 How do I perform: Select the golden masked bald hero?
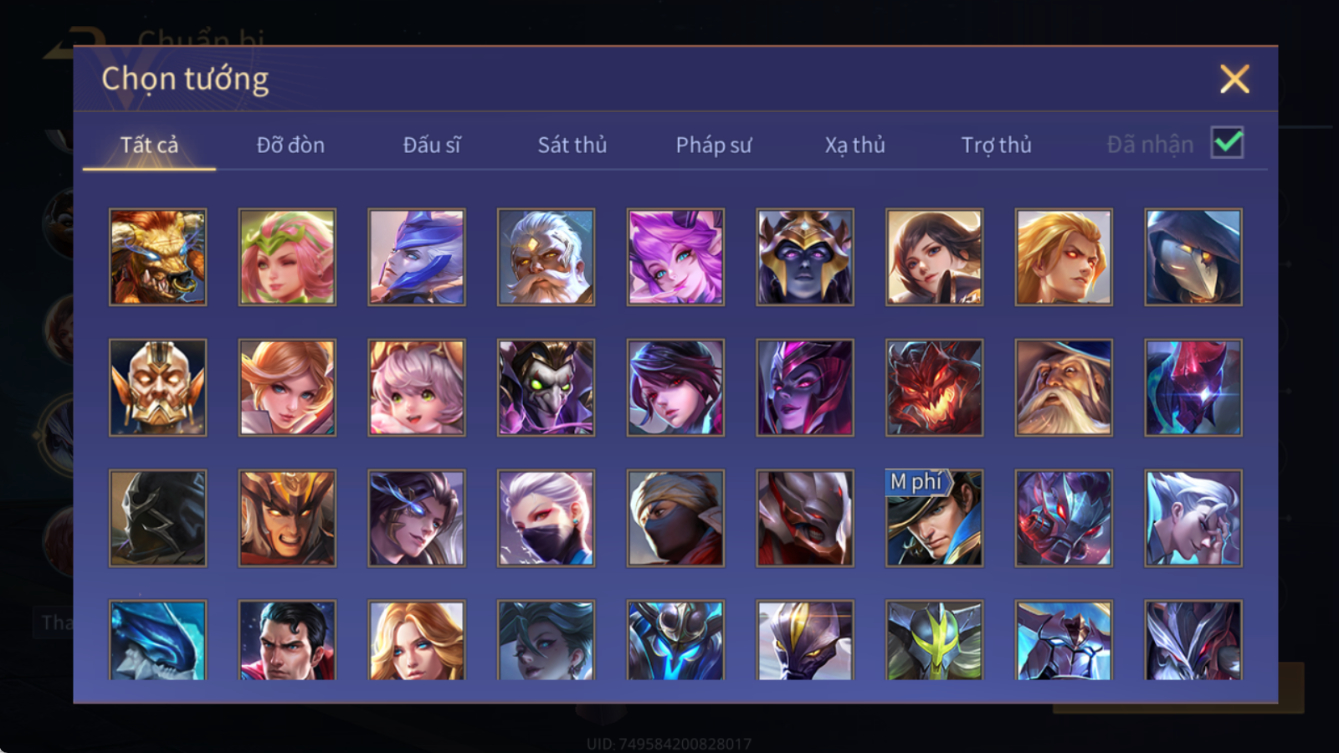tap(158, 388)
